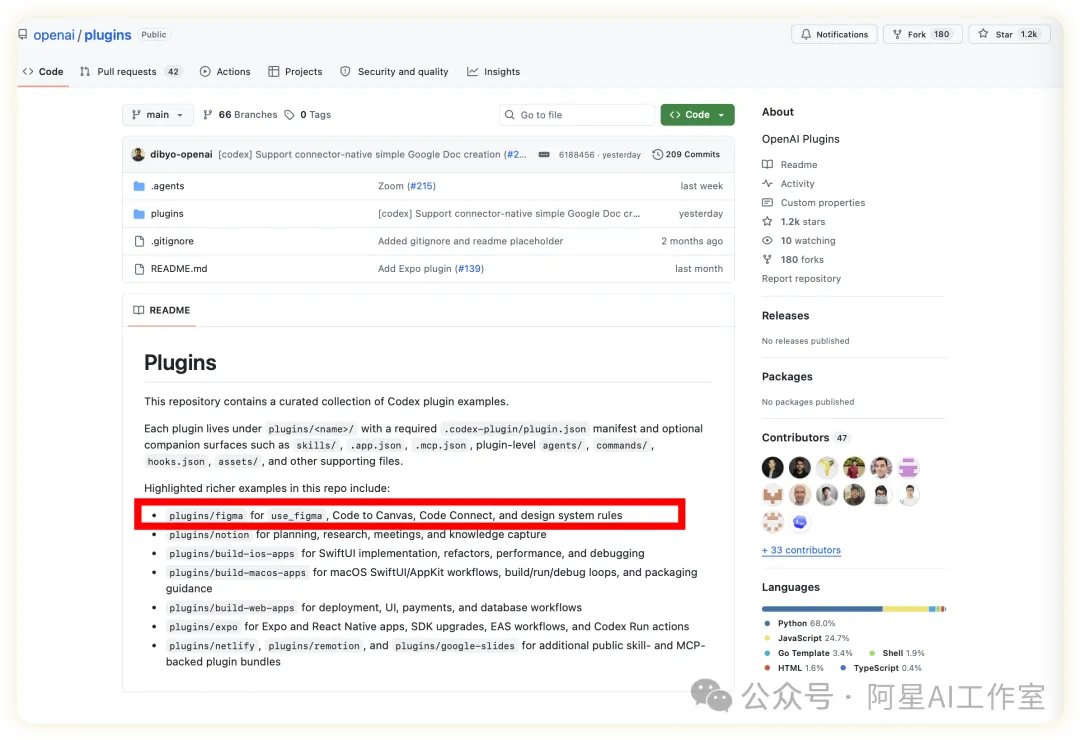Open the openai owner link

54,35
